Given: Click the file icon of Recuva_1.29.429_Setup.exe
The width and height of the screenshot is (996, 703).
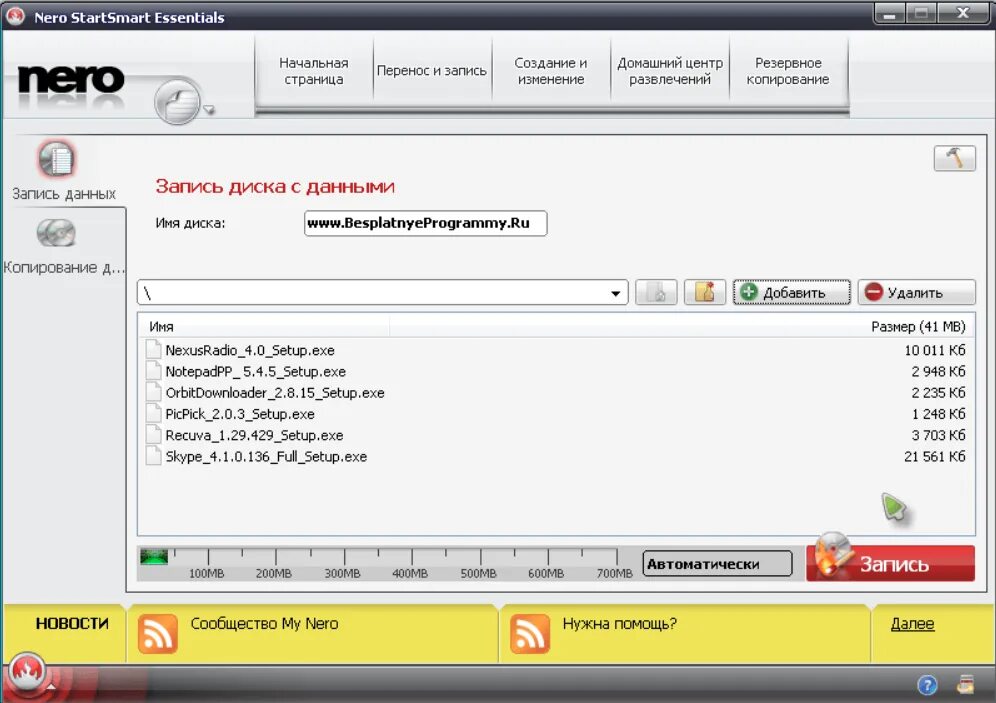Looking at the screenshot, I should tap(153, 435).
